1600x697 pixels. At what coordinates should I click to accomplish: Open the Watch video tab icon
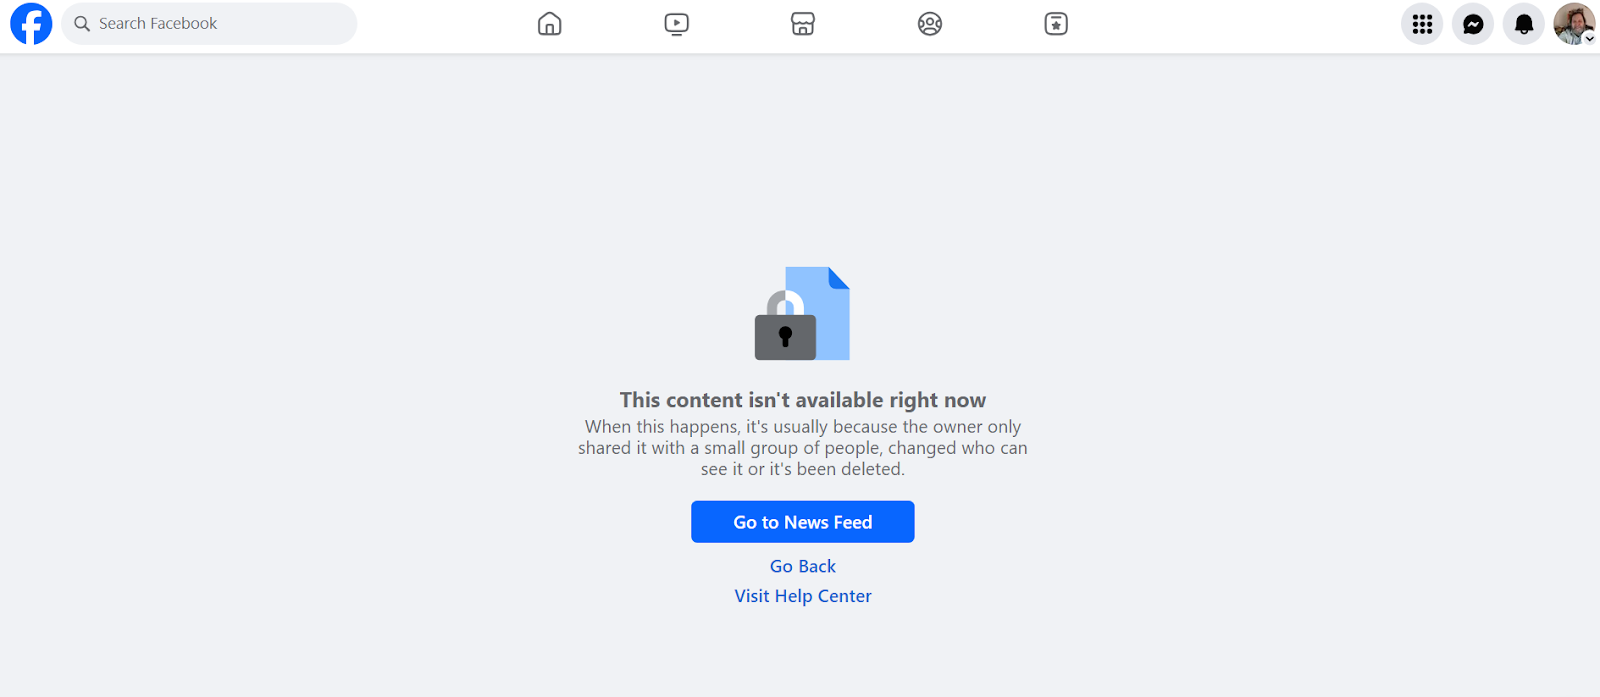pos(676,24)
